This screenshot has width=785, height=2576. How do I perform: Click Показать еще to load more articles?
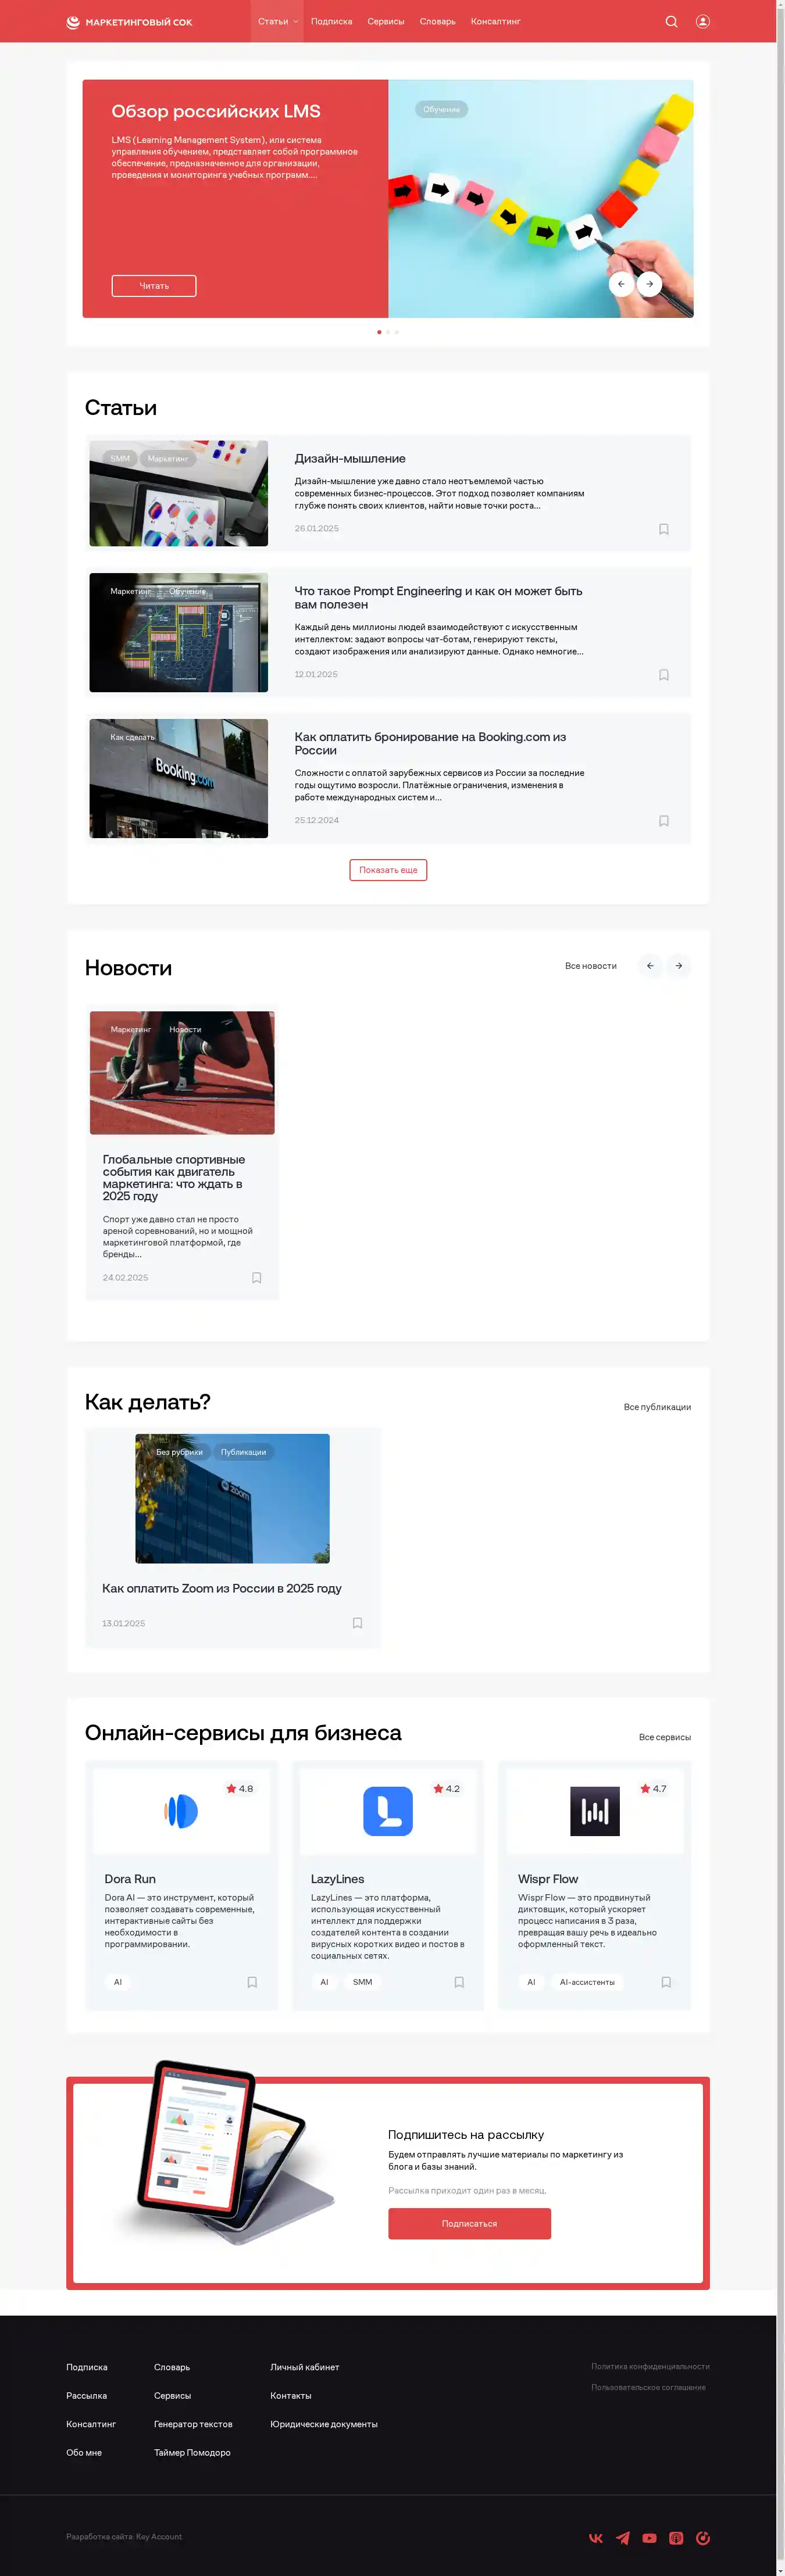point(388,870)
